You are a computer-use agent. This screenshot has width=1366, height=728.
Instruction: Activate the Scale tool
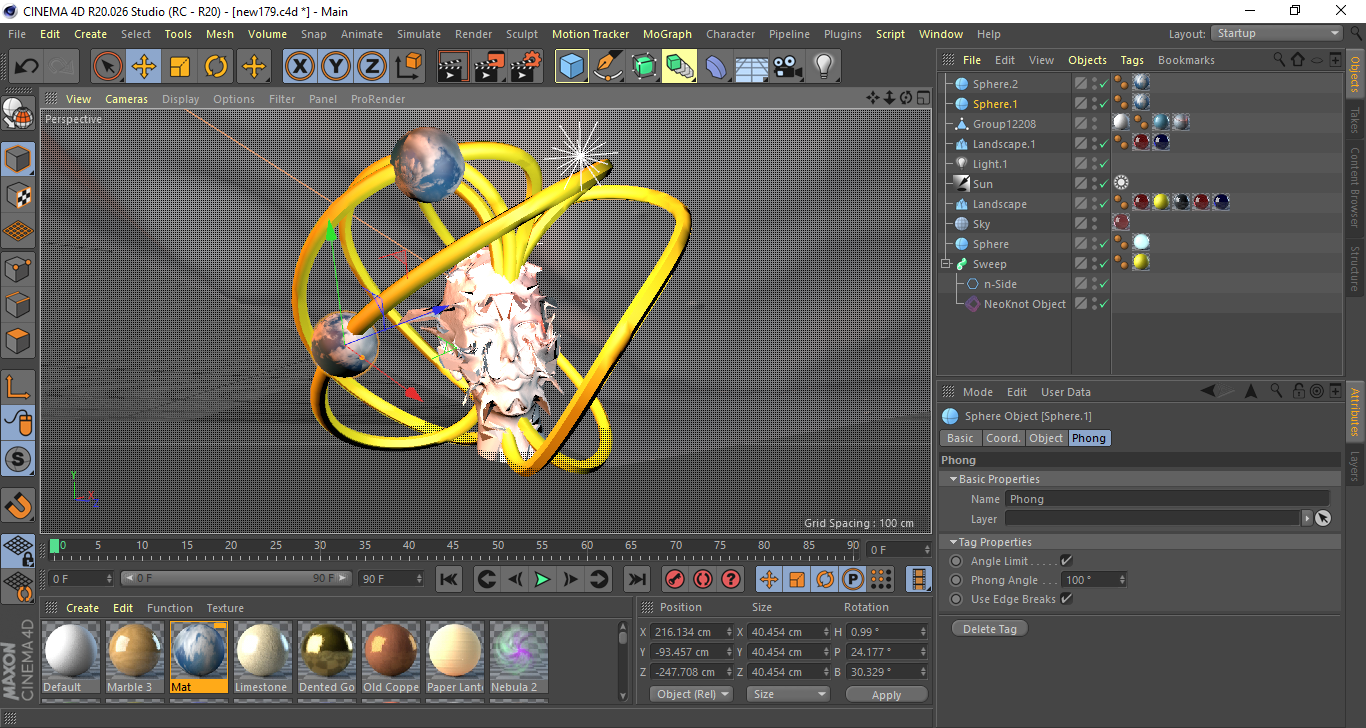click(180, 67)
